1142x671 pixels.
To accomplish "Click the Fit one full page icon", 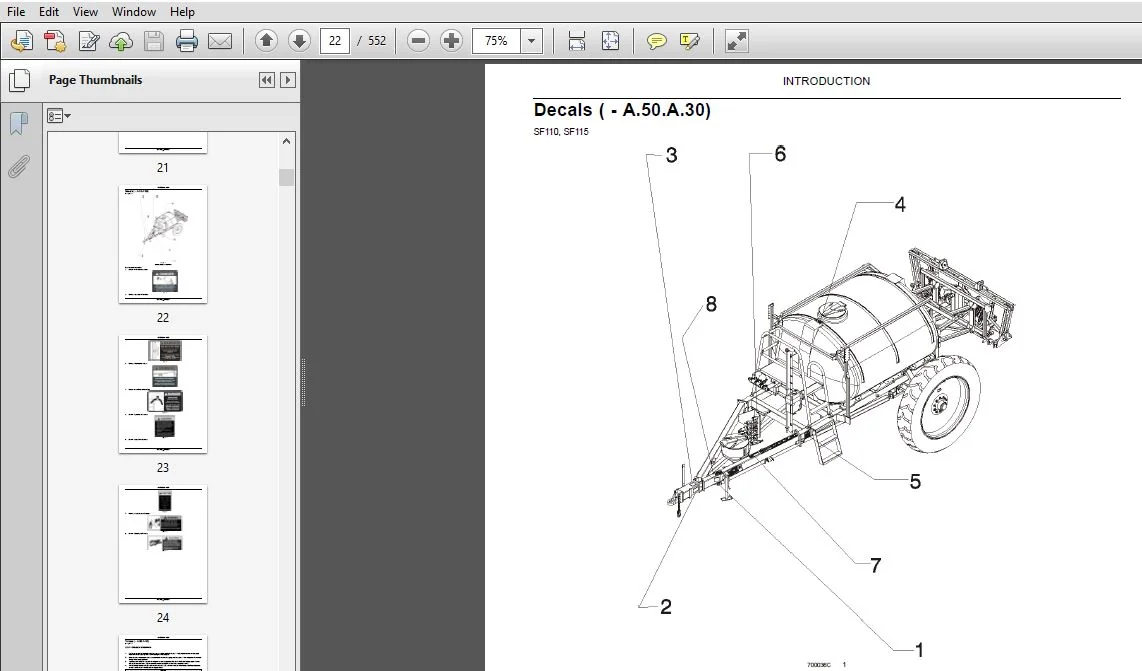I will click(610, 42).
